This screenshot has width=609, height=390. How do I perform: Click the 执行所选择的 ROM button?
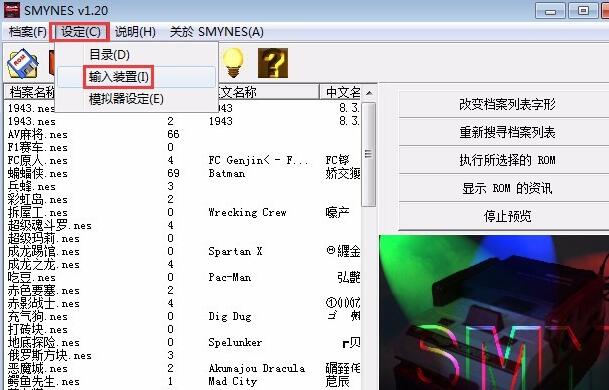(507, 160)
